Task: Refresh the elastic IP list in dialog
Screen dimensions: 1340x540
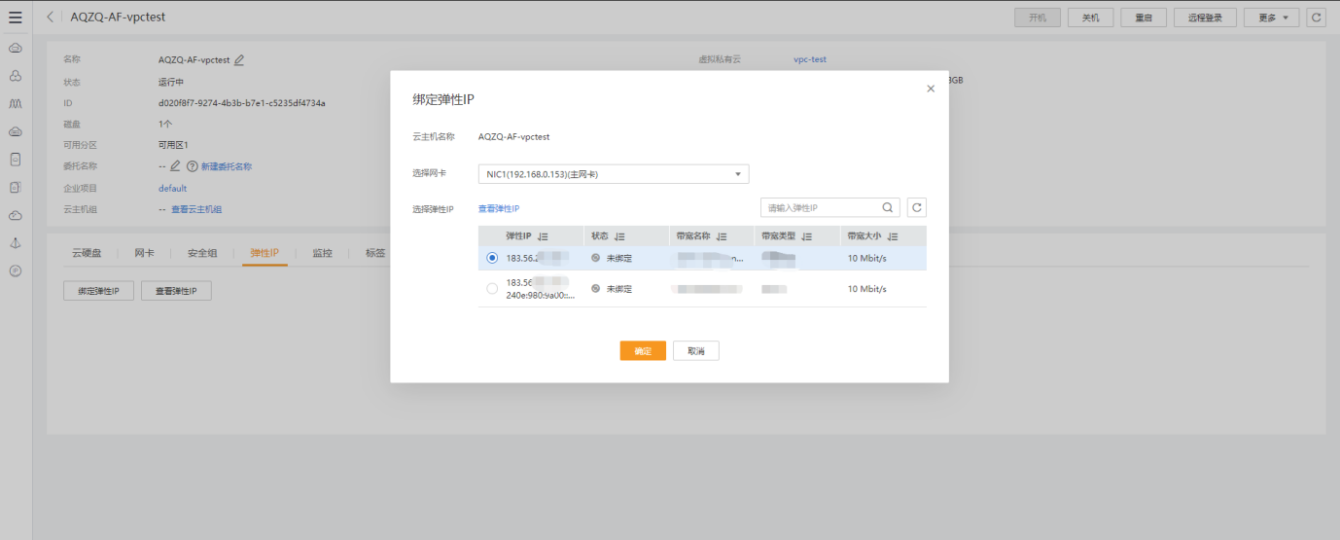Action: (x=917, y=208)
